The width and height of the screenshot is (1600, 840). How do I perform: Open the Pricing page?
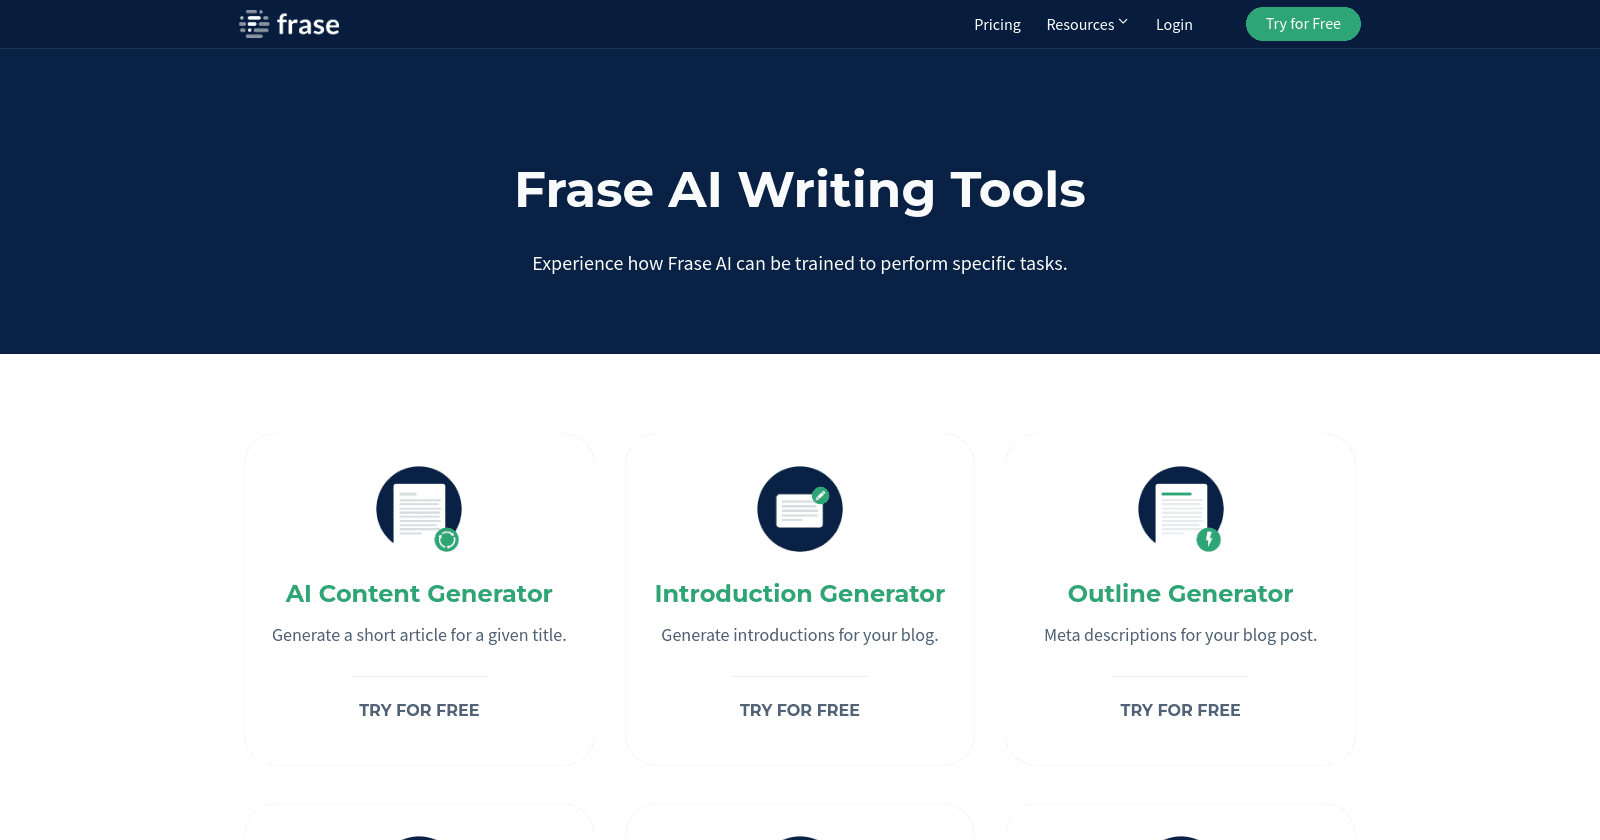(x=997, y=25)
